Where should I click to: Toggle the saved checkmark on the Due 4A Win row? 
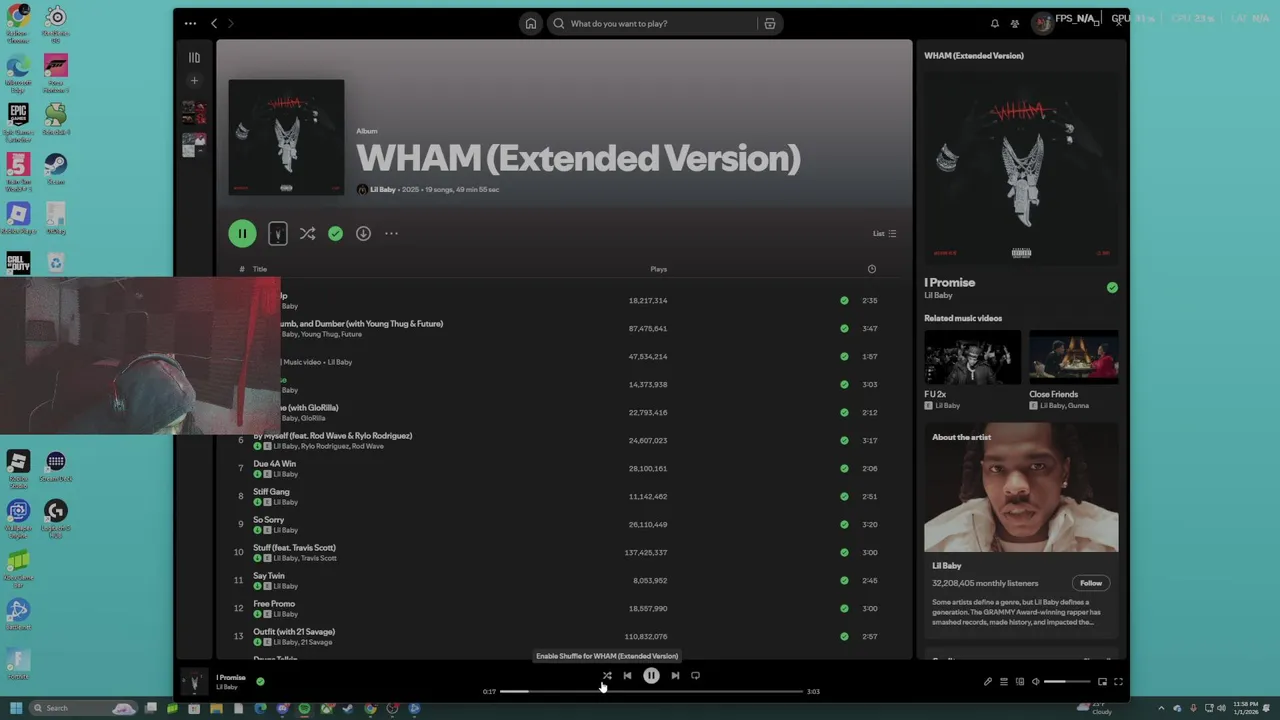(844, 468)
